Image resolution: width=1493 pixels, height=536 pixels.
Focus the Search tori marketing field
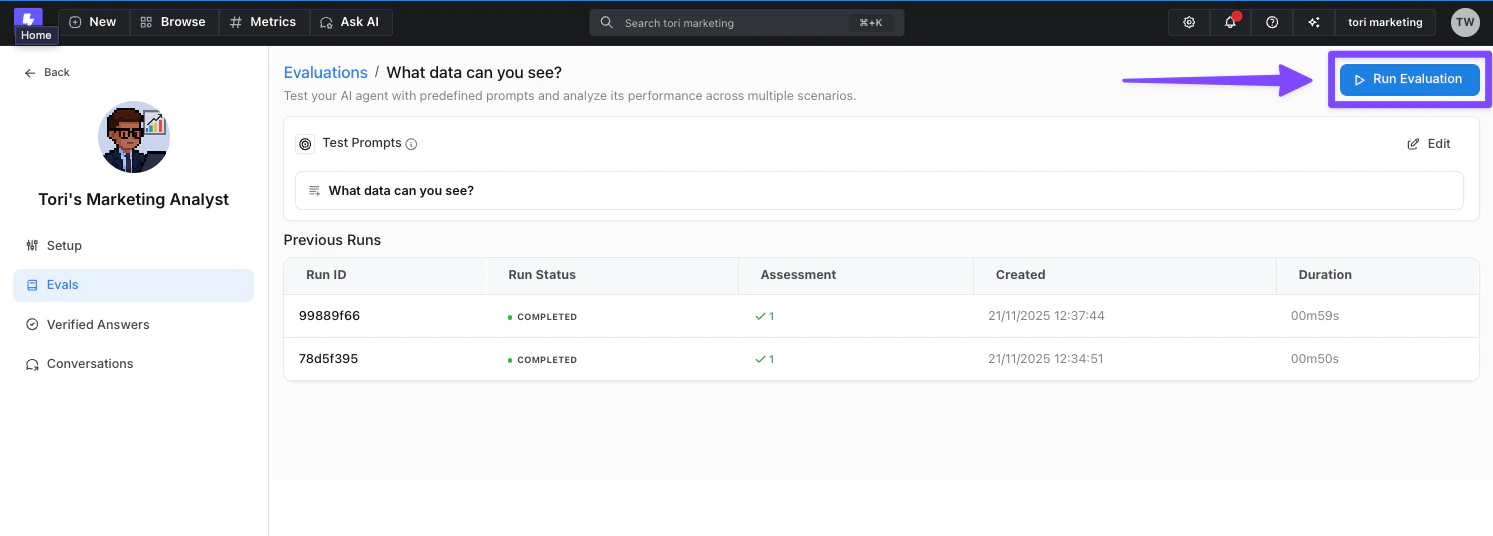pyautogui.click(x=747, y=23)
